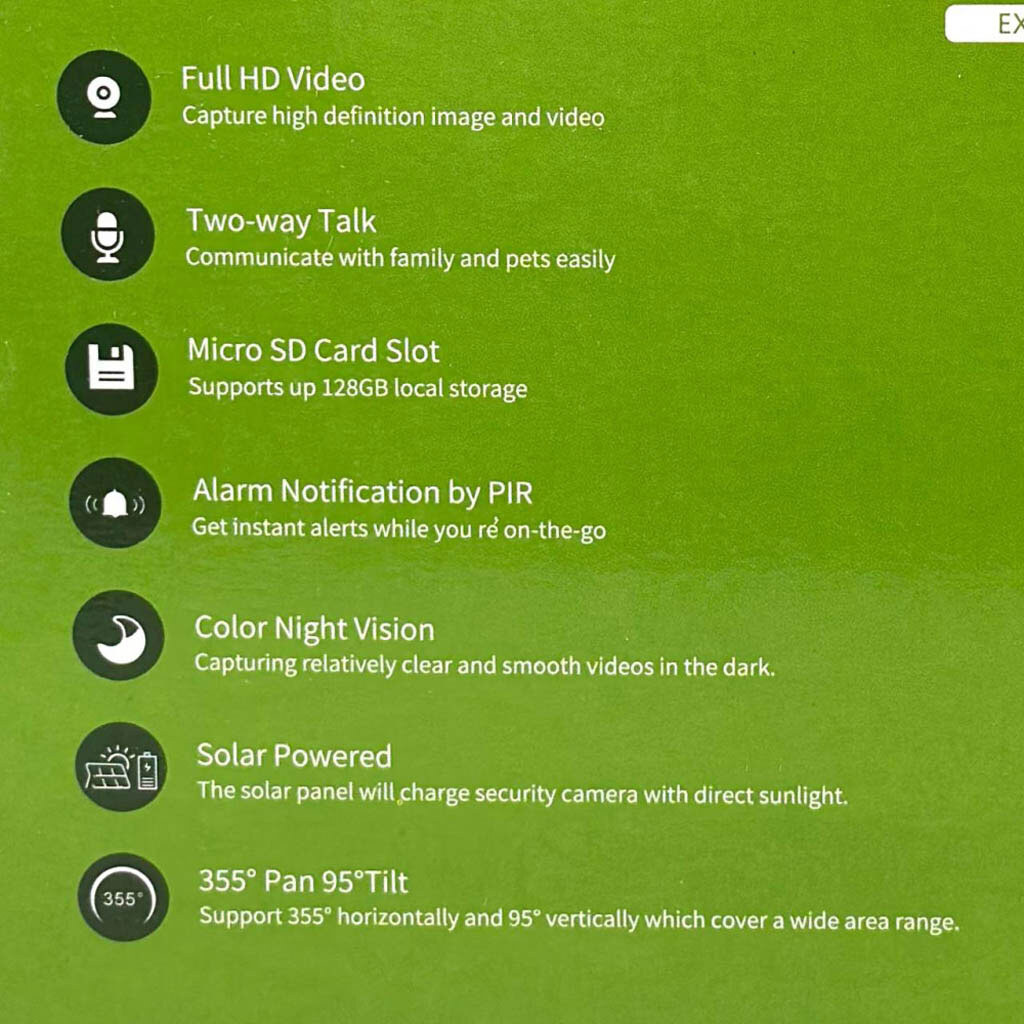
Task: Click 'Communicate with family and pets easily' text
Action: (x=400, y=259)
